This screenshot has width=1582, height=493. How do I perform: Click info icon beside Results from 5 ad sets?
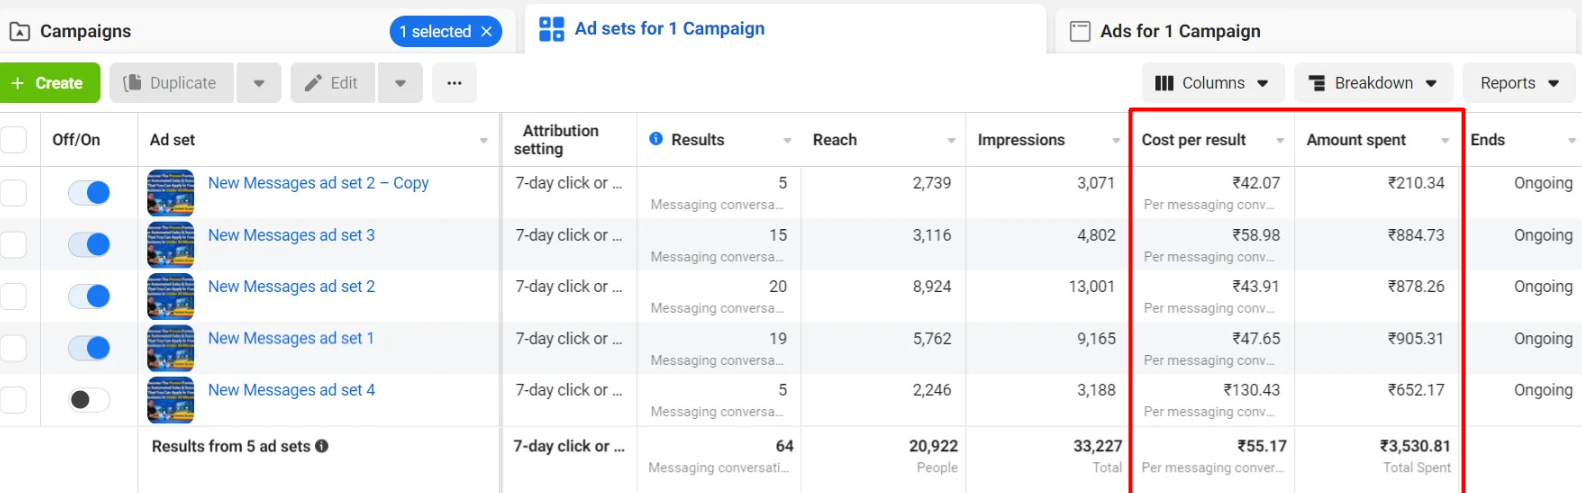322,446
